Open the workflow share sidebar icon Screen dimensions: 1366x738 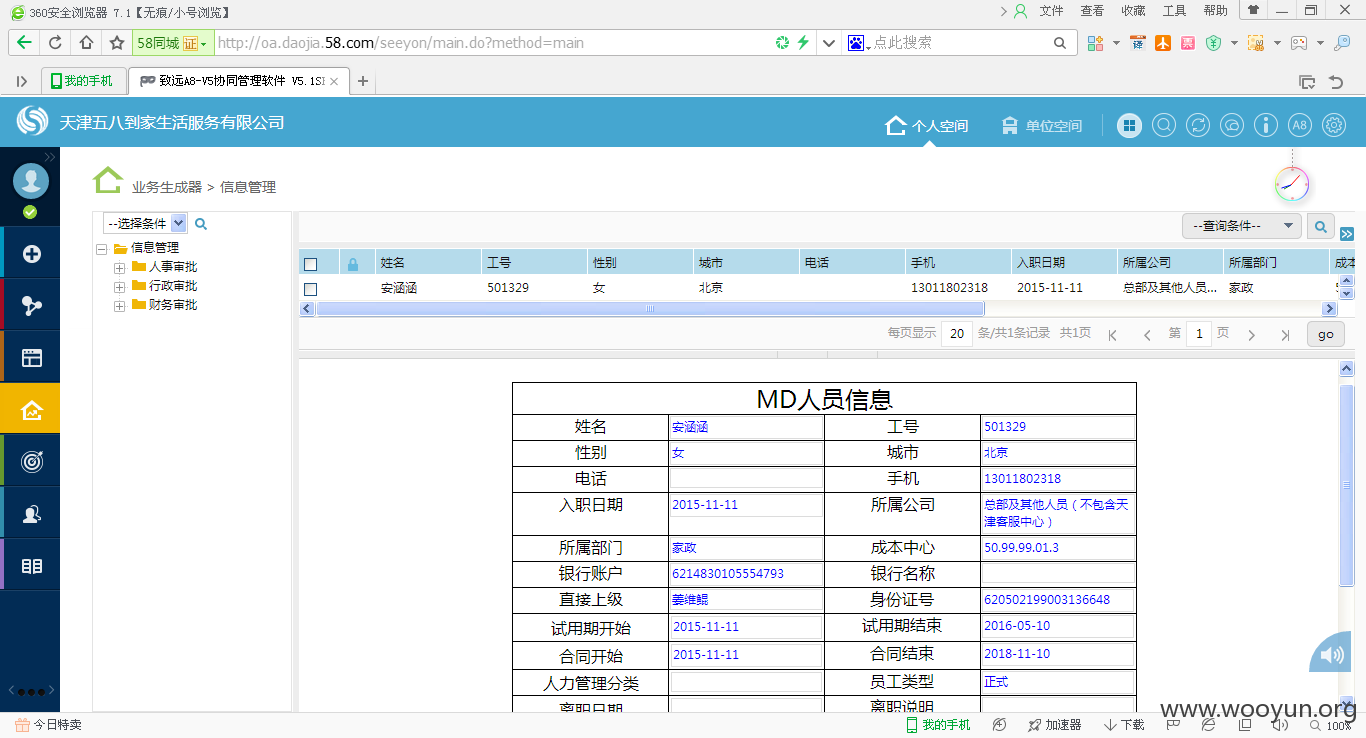point(31,306)
